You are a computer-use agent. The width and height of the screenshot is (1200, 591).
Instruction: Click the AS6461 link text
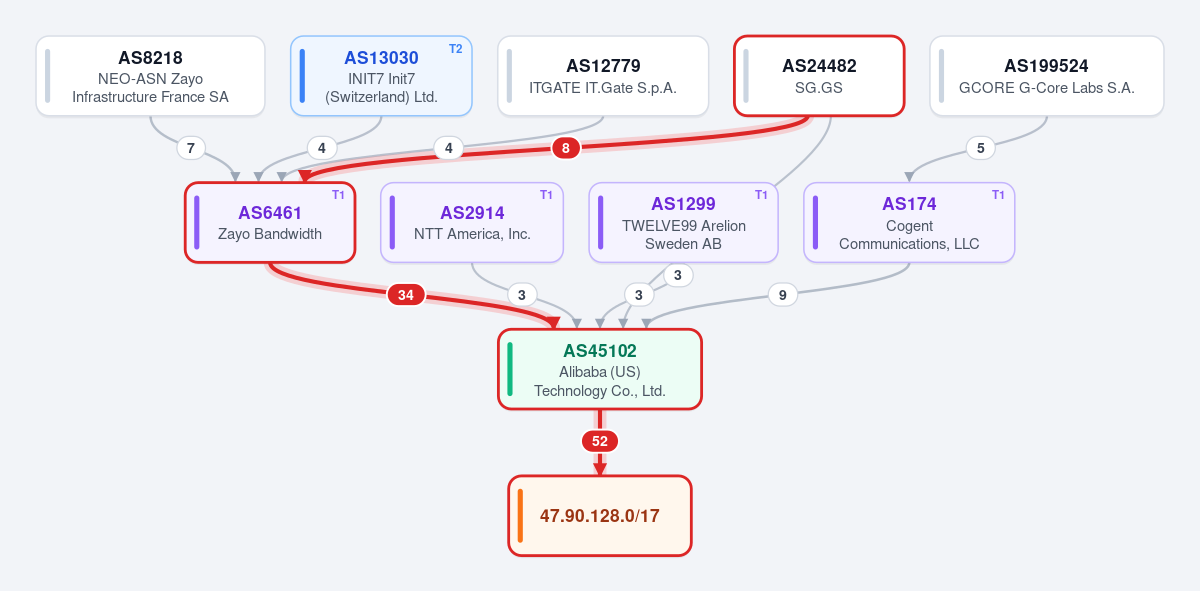click(270, 213)
